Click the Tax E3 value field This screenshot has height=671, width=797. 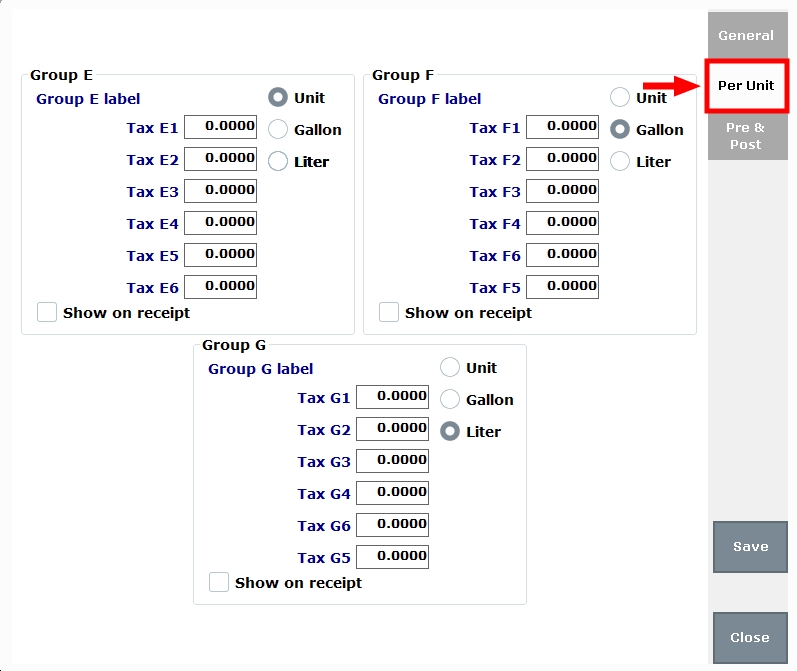[x=221, y=191]
